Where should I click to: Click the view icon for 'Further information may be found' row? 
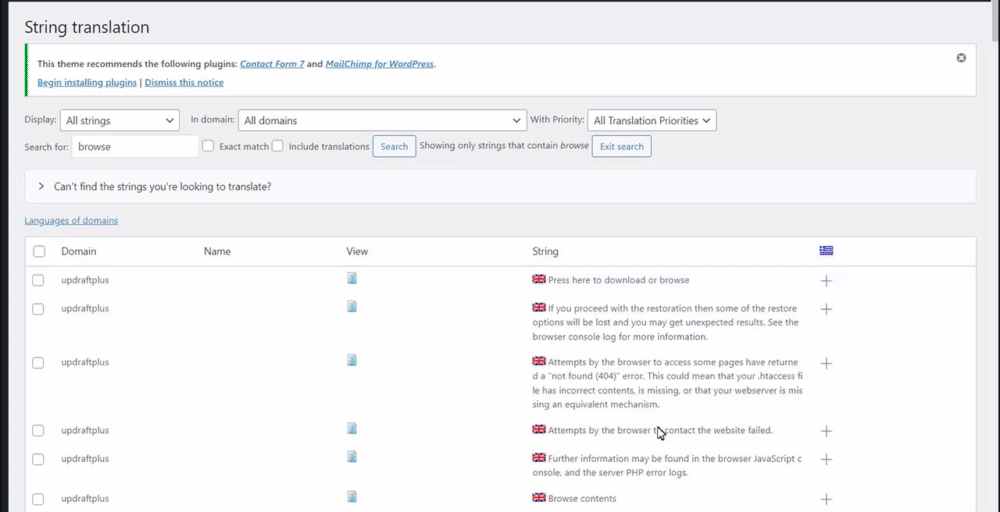pyautogui.click(x=352, y=456)
